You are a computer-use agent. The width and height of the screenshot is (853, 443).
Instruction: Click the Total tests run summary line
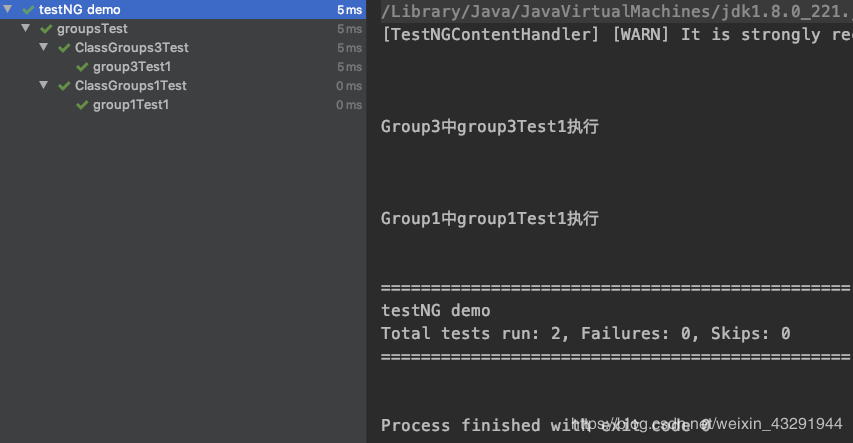point(585,333)
